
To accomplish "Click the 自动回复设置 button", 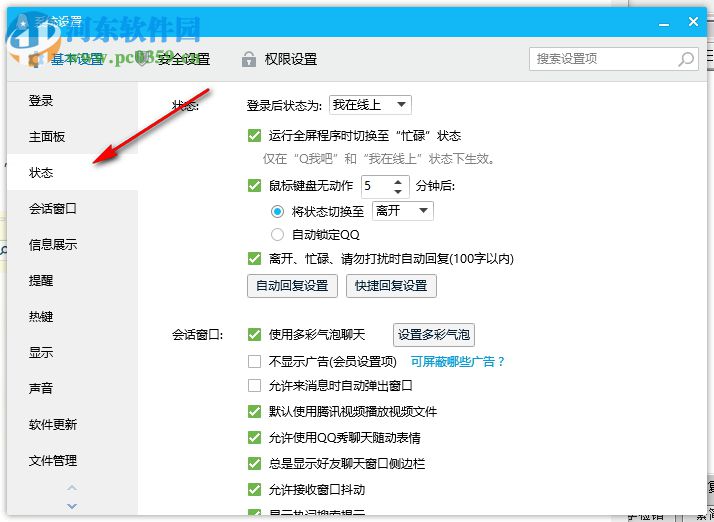I will tap(292, 286).
